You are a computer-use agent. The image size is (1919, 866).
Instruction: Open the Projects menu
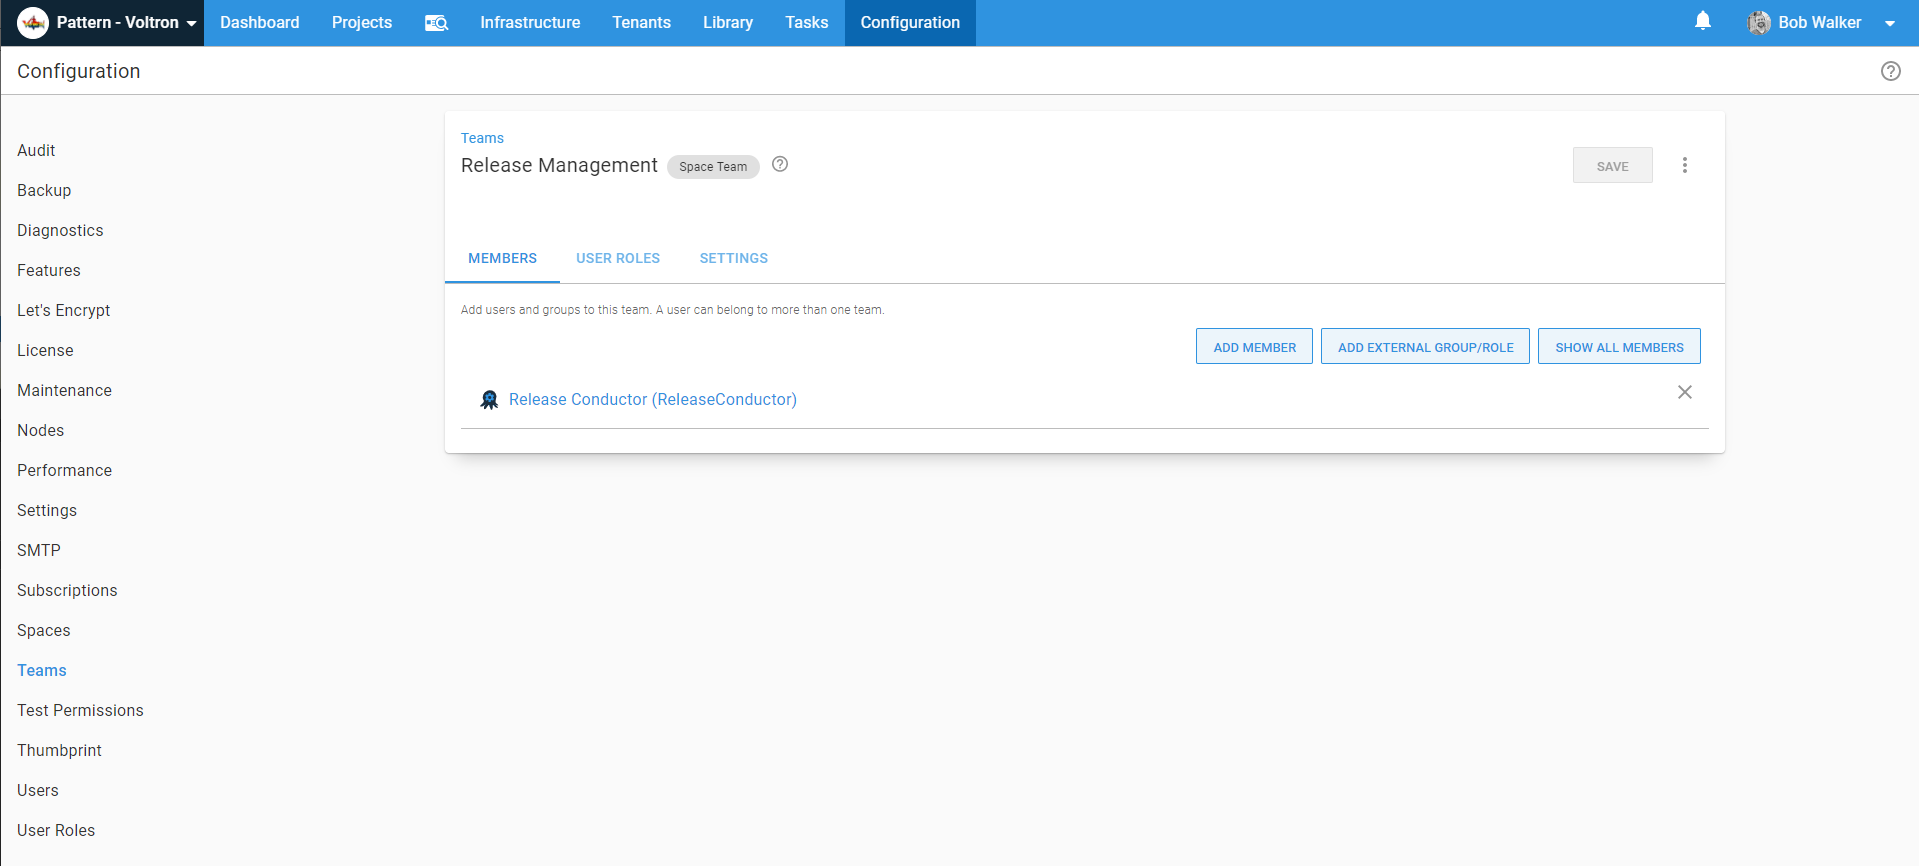(x=362, y=23)
